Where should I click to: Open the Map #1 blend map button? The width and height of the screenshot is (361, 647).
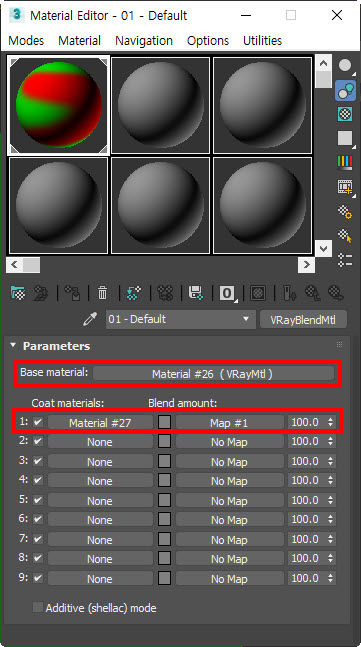point(229,422)
